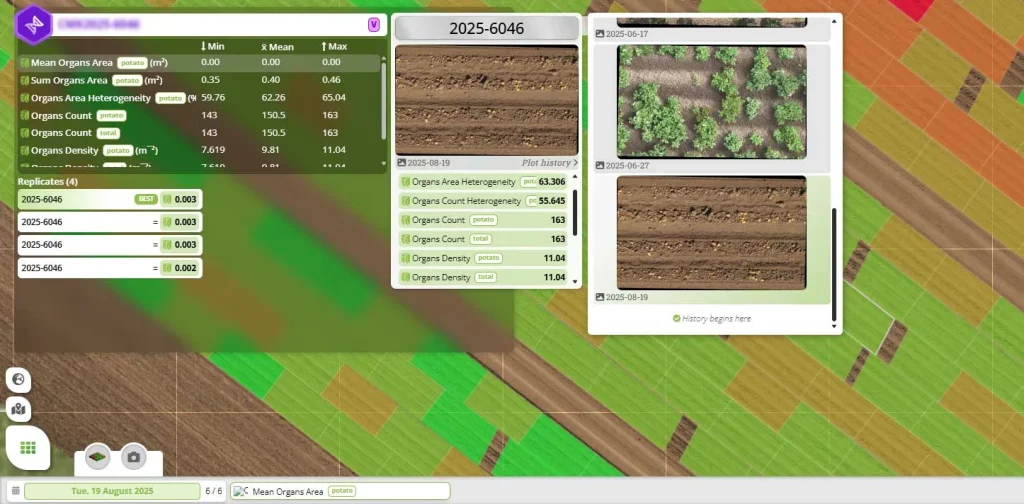The image size is (1024, 504).
Task: Click the trait icon beside Mean Organs Area in stats table
Action: pyautogui.click(x=25, y=63)
